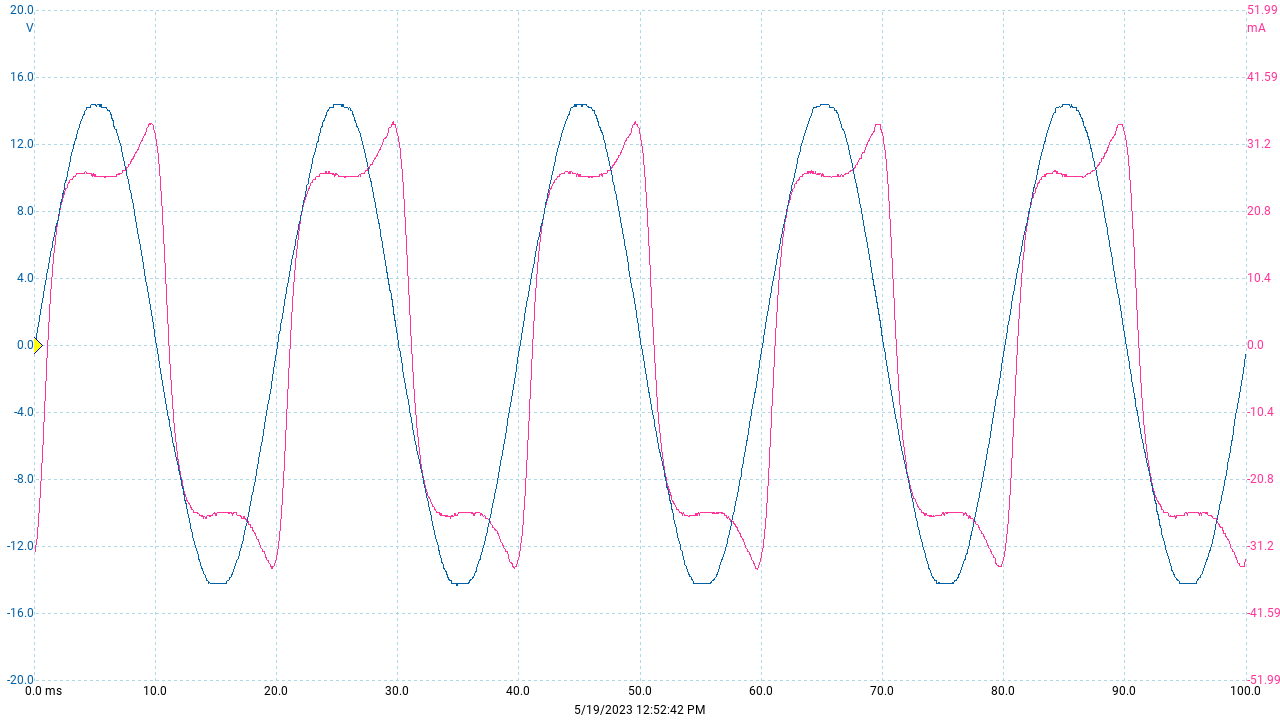Click the 16.0 voltage axis label
This screenshot has height=720, width=1280.
point(22,77)
